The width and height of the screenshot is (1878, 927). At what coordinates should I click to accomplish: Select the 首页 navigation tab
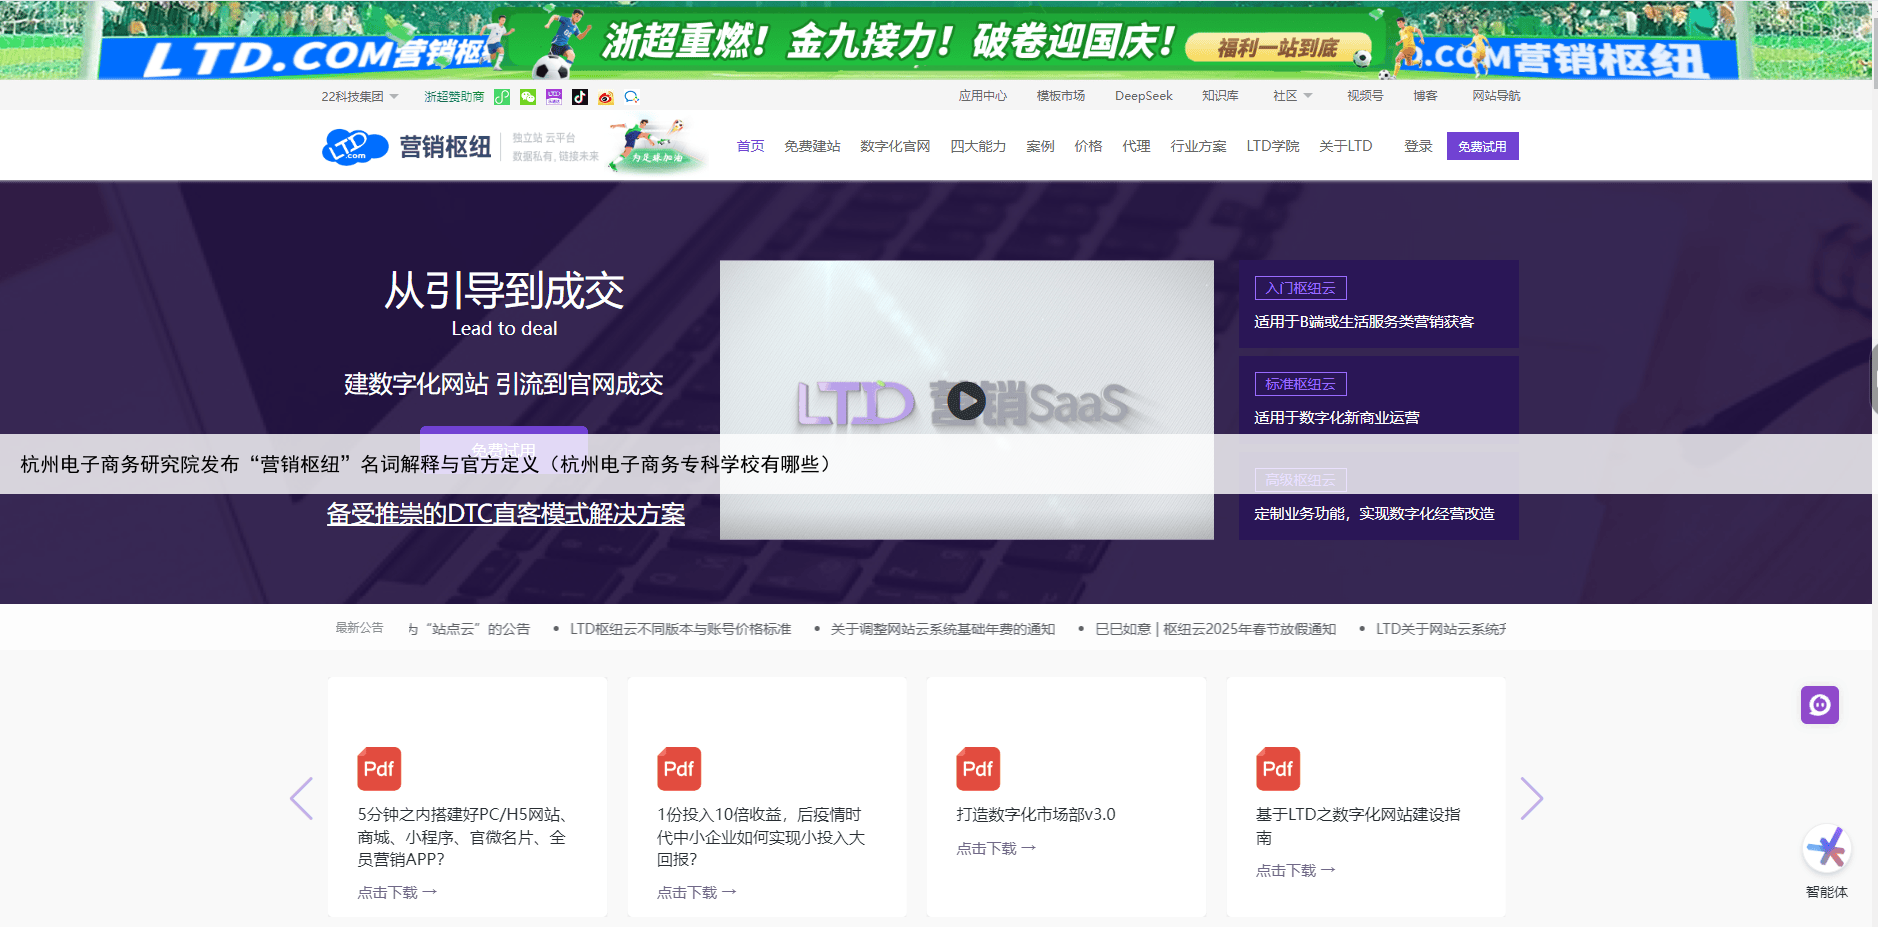pyautogui.click(x=750, y=146)
